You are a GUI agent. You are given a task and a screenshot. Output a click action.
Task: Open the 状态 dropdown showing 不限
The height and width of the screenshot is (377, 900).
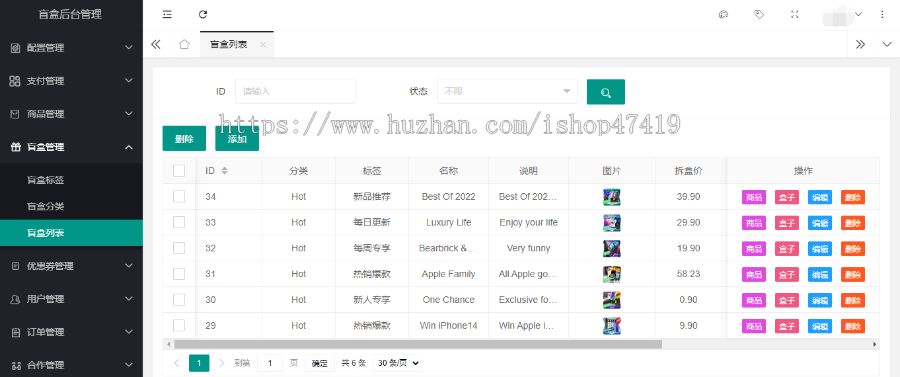coord(507,91)
